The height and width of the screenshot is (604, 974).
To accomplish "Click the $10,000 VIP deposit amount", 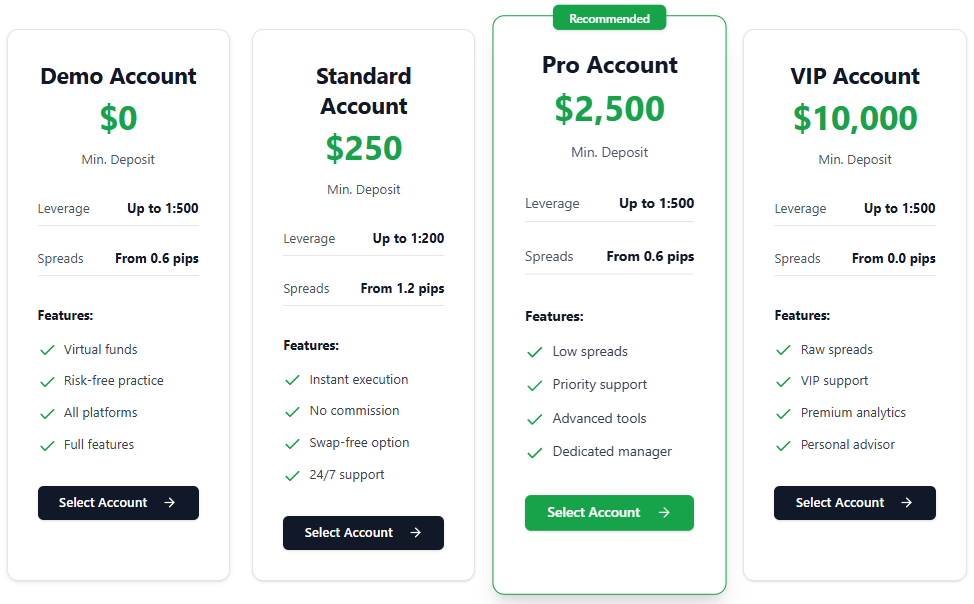I will point(854,118).
